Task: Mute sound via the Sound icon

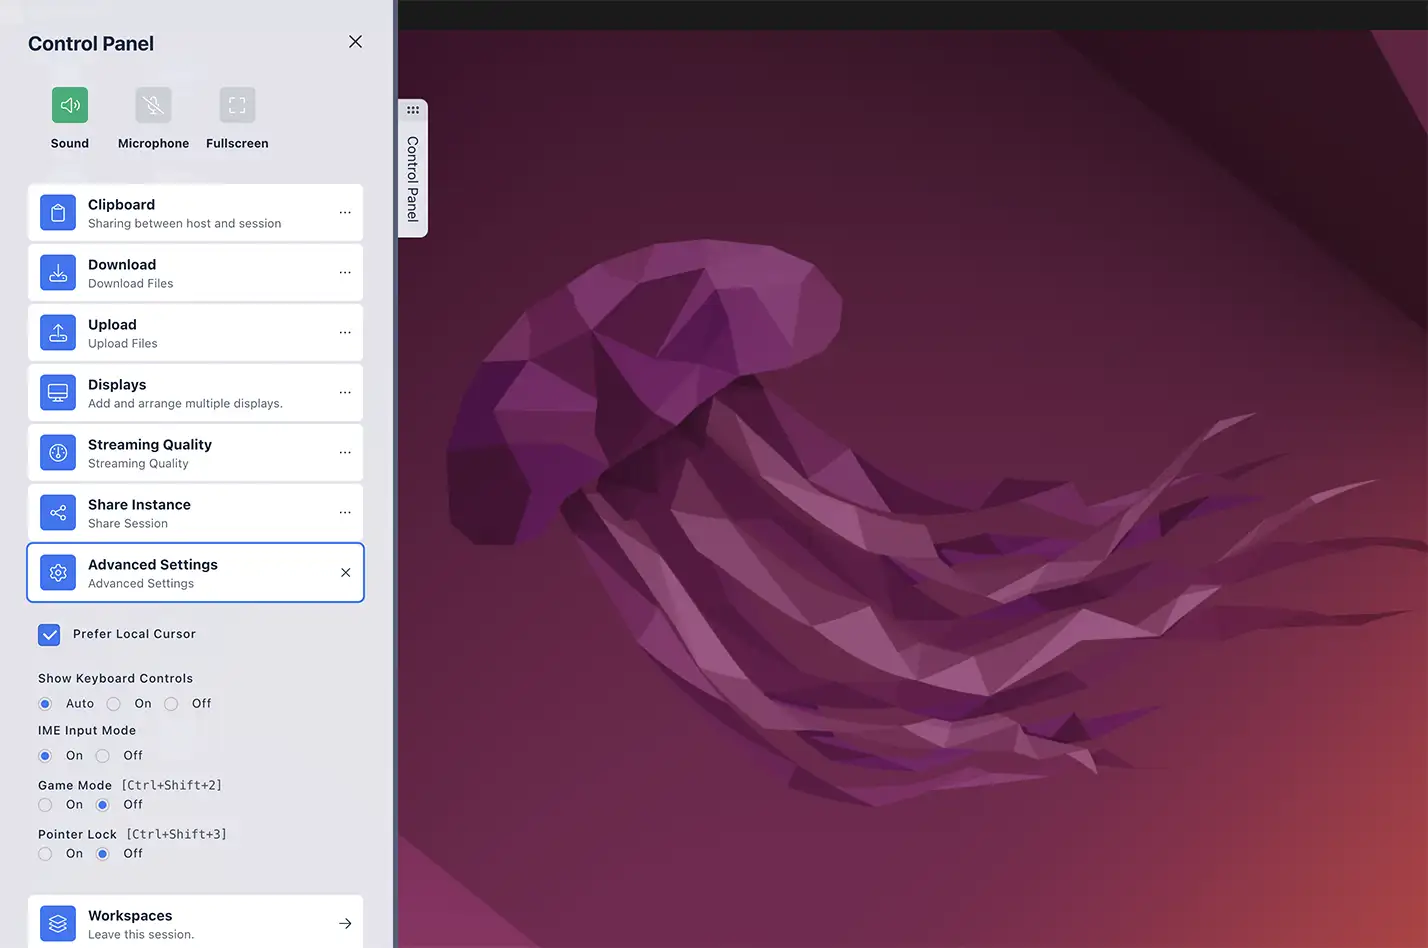Action: coord(69,104)
